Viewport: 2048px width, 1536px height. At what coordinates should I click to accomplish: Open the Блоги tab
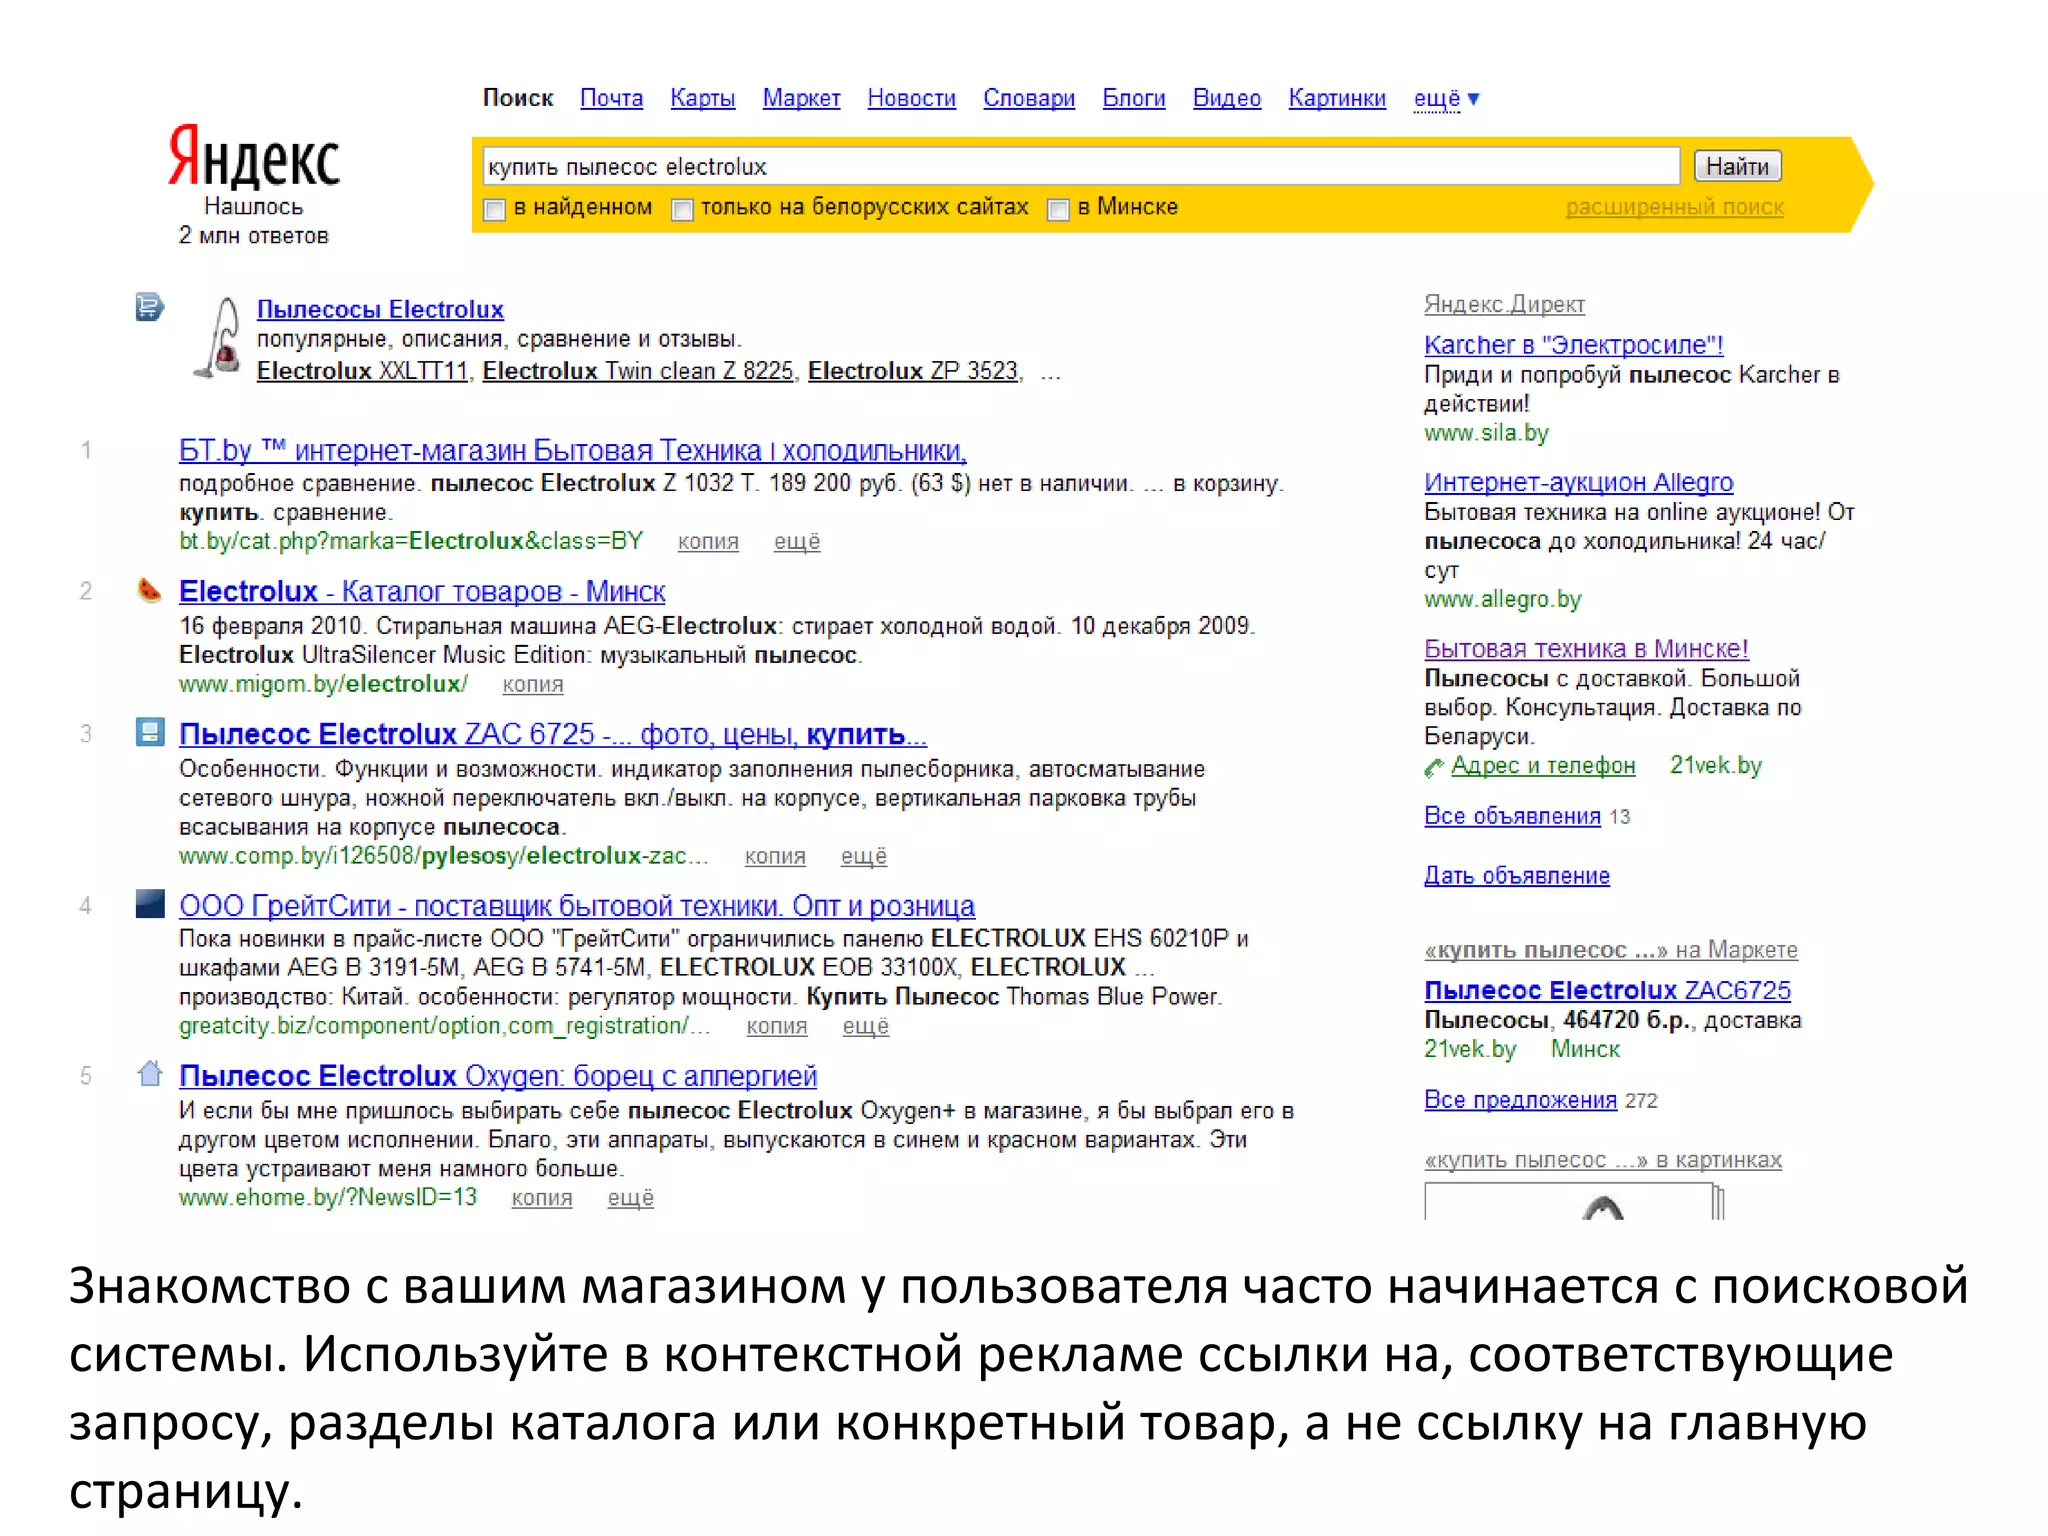click(x=1134, y=98)
